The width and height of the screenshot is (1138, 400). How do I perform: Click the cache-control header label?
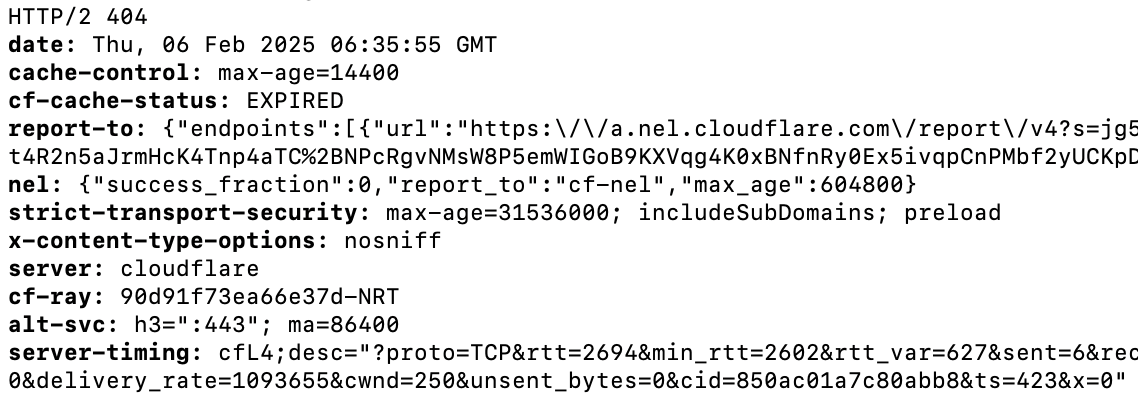99,73
